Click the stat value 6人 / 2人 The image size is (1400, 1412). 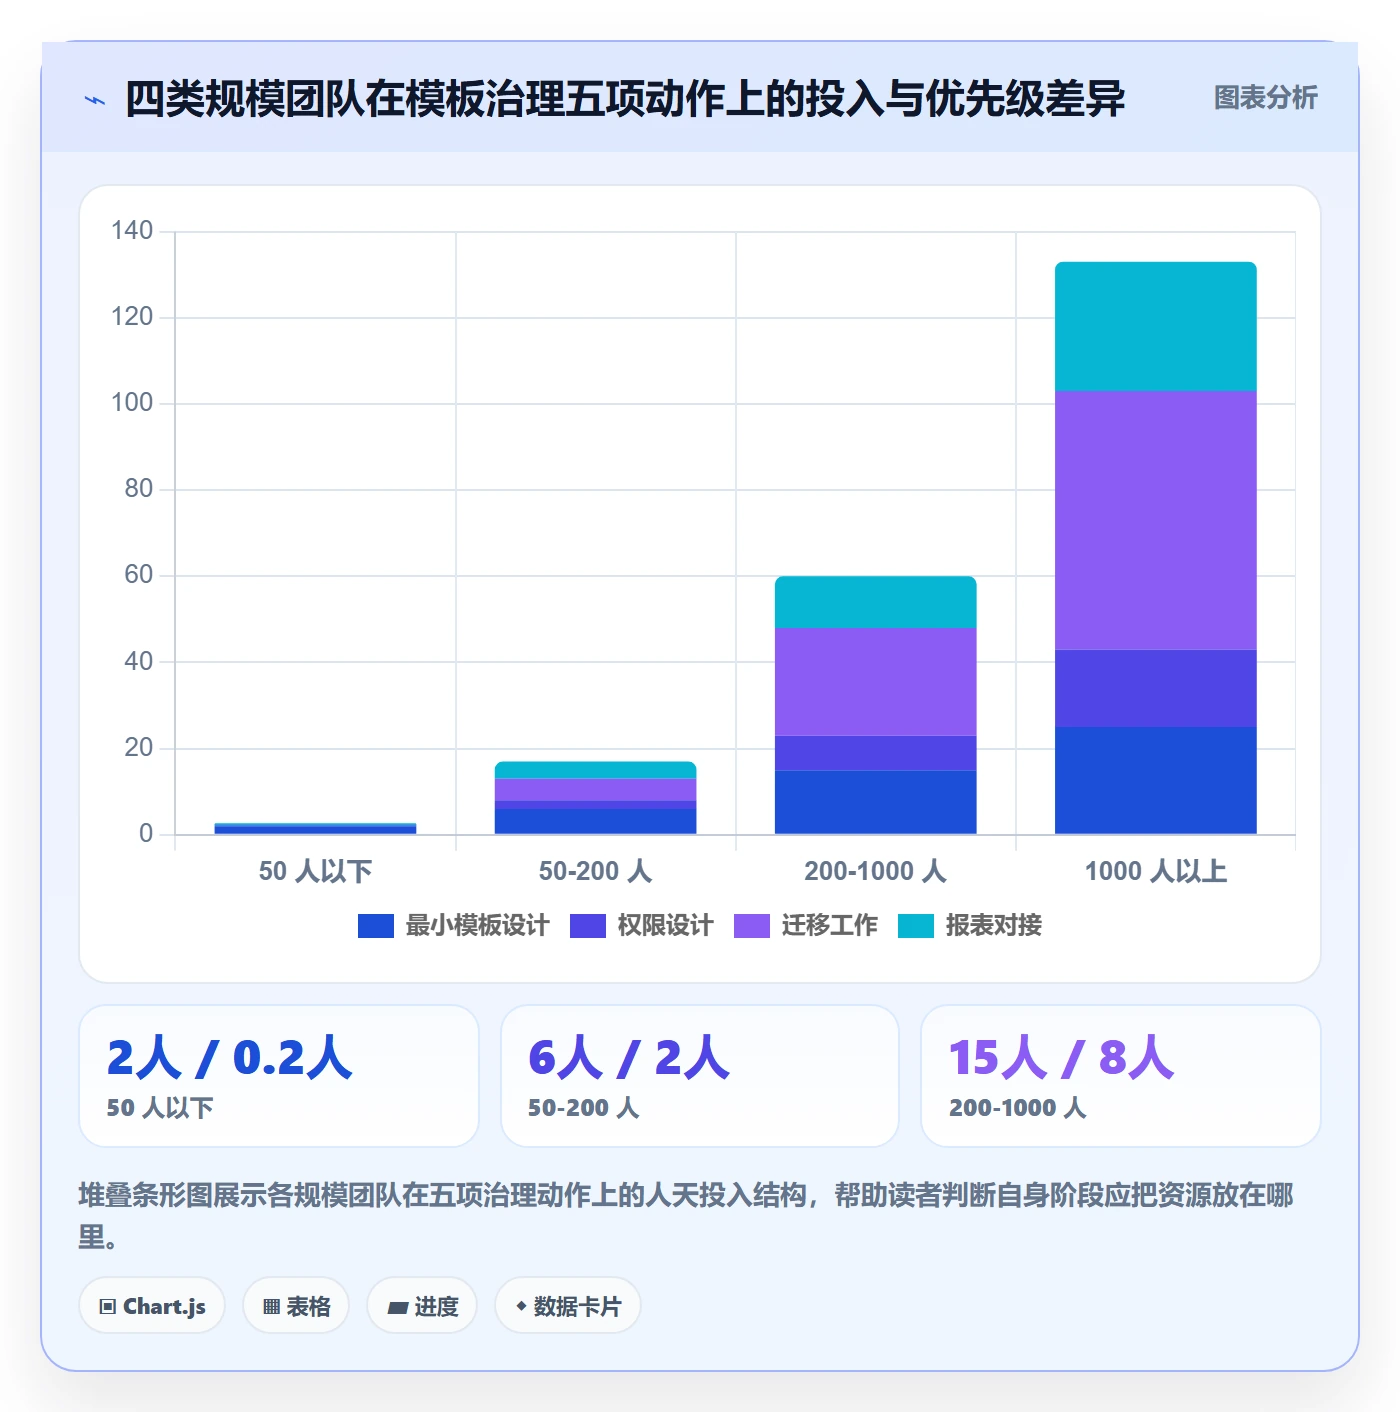(629, 1058)
